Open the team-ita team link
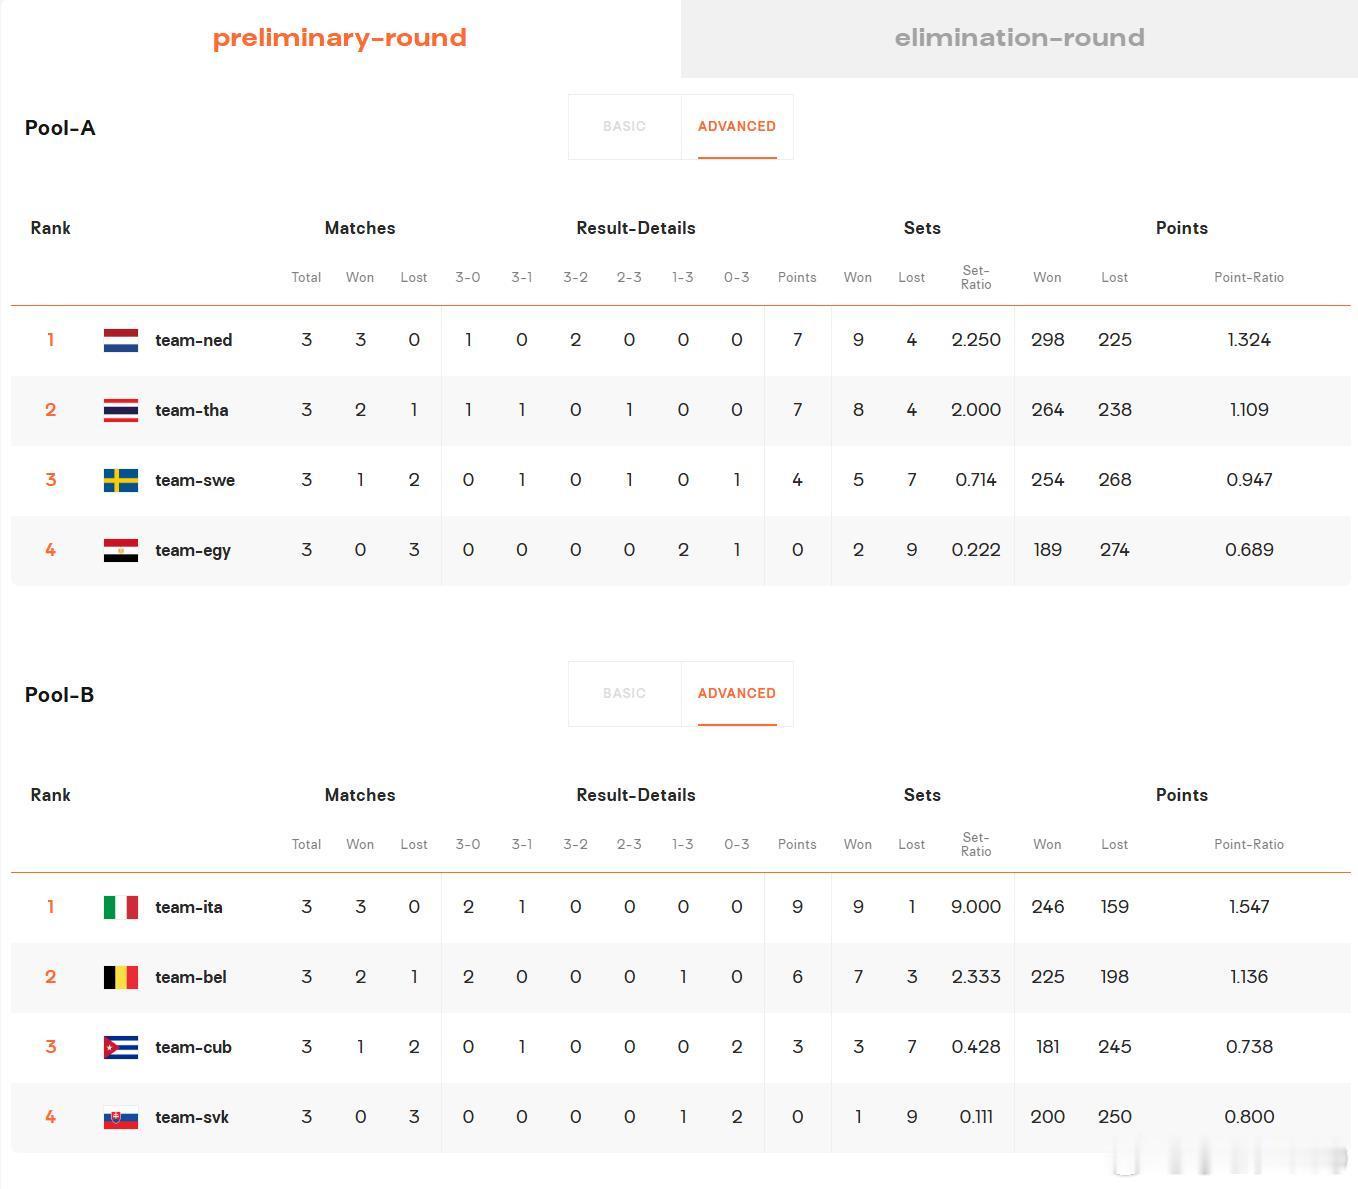Viewport: 1358px width, 1189px height. tap(189, 907)
